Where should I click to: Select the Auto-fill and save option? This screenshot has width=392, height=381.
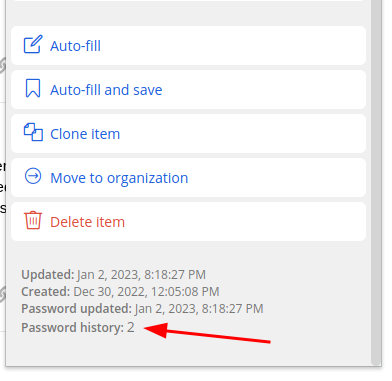(x=188, y=90)
